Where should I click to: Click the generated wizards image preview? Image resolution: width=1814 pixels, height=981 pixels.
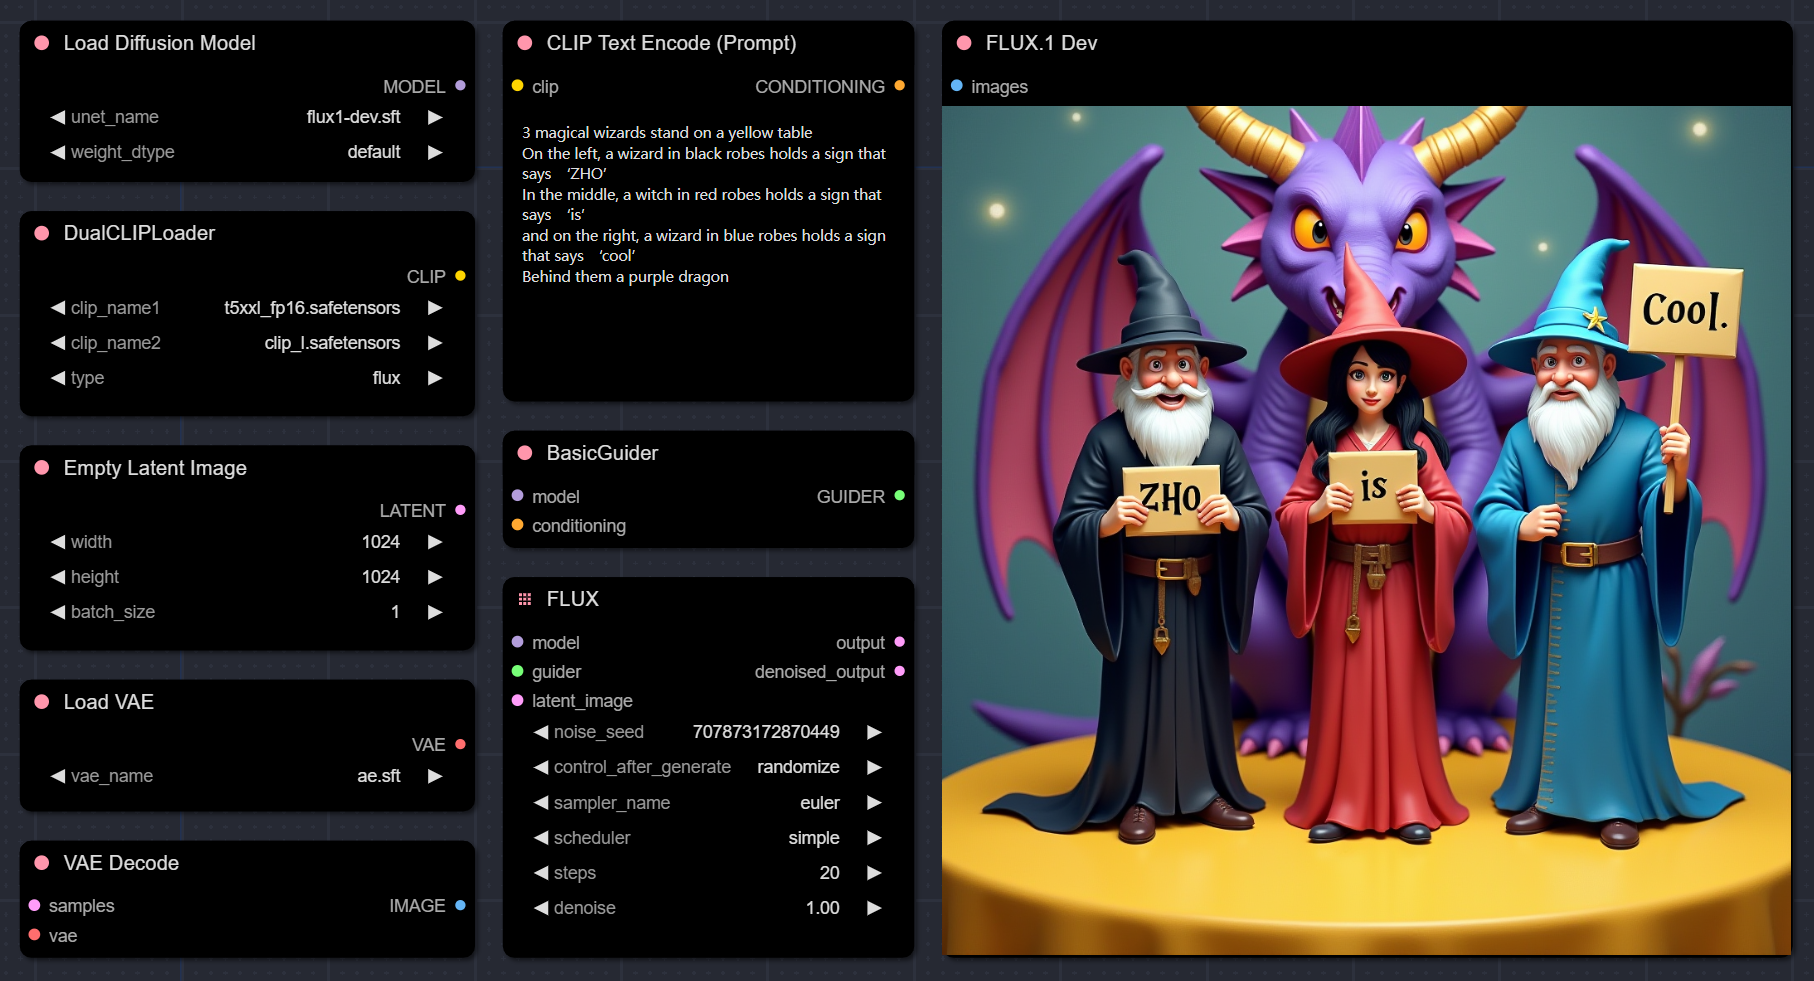[x=1366, y=530]
